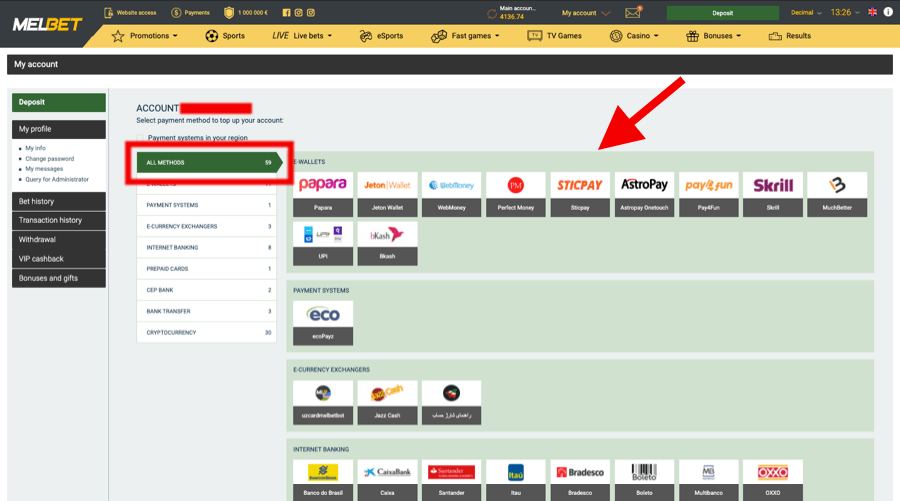Open the info icon in header
This screenshot has width=900, height=501.
point(888,13)
